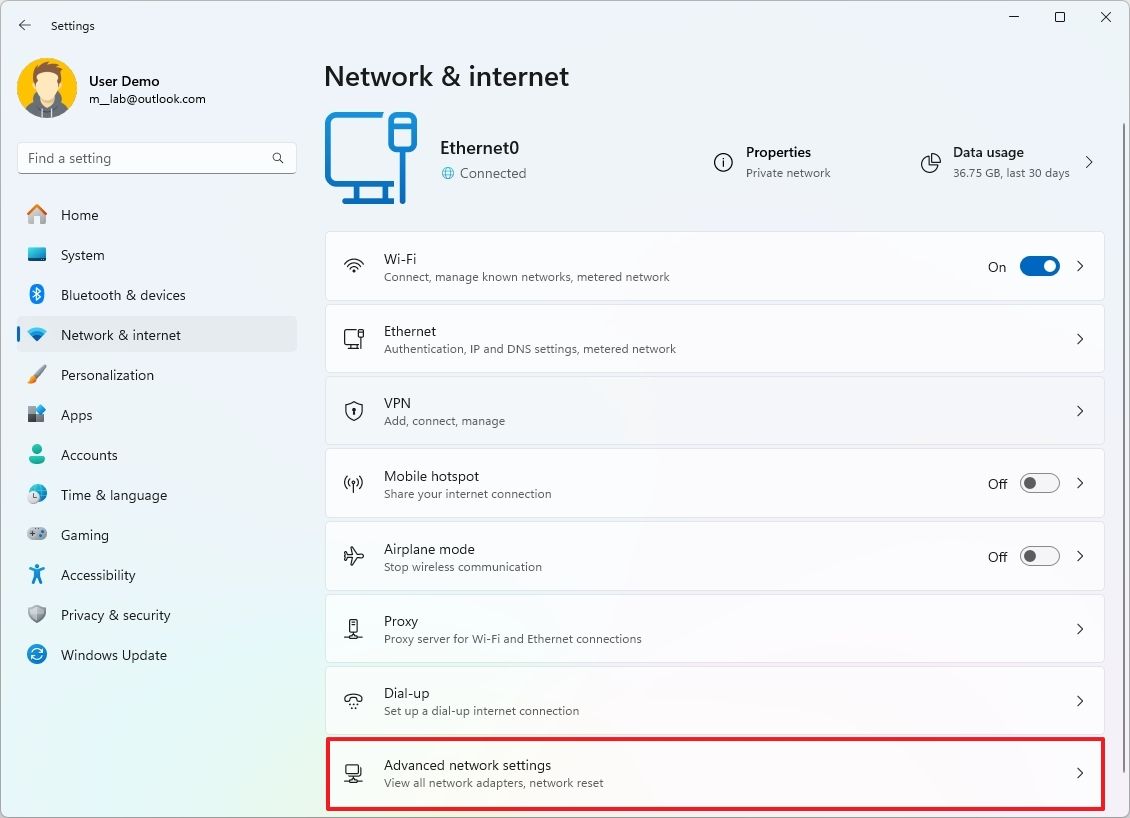Expand the VPN row chevron

point(1080,411)
